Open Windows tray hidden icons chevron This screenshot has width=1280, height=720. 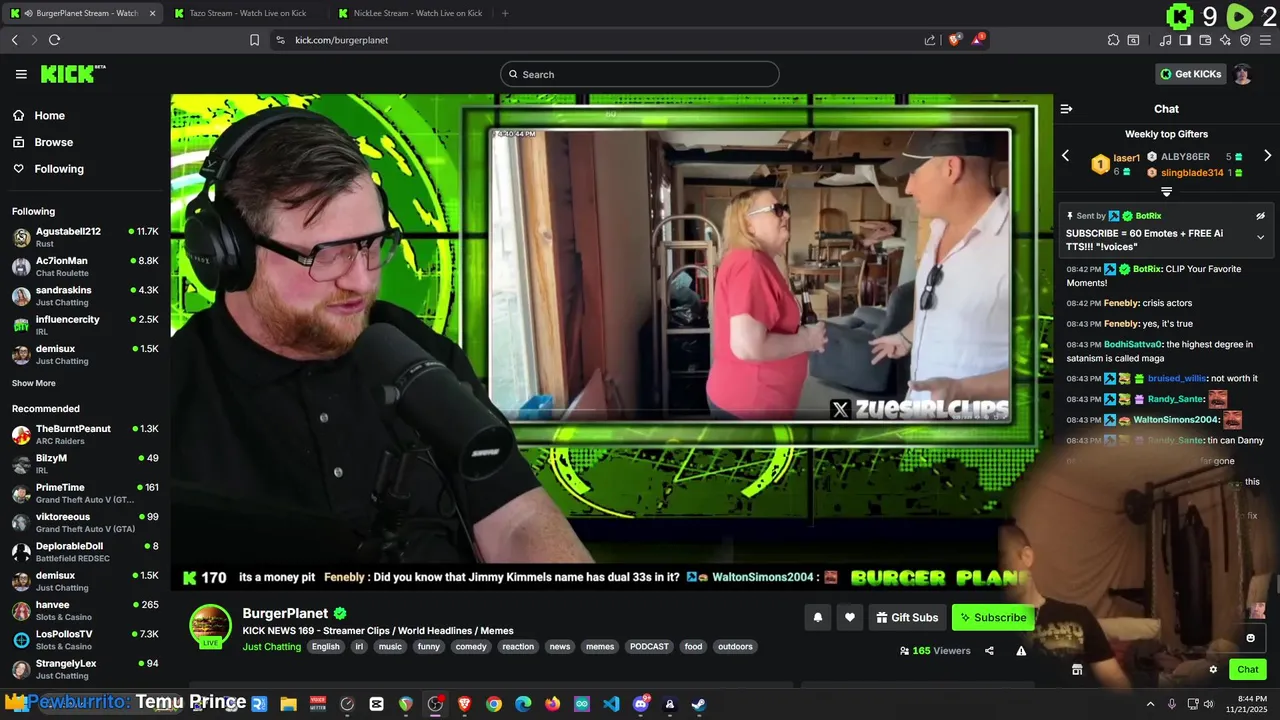click(x=1150, y=704)
